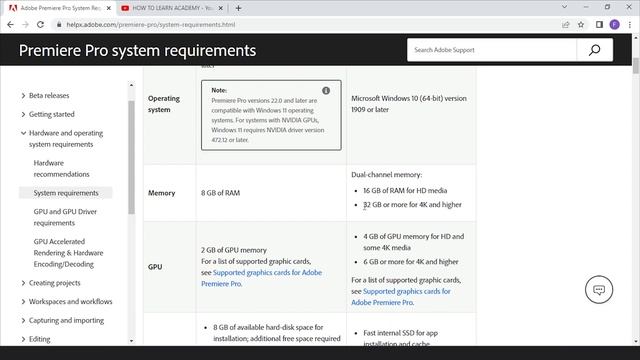This screenshot has height=360, width=640.
Task: Click the share page icon in address bar
Action: tap(566, 24)
